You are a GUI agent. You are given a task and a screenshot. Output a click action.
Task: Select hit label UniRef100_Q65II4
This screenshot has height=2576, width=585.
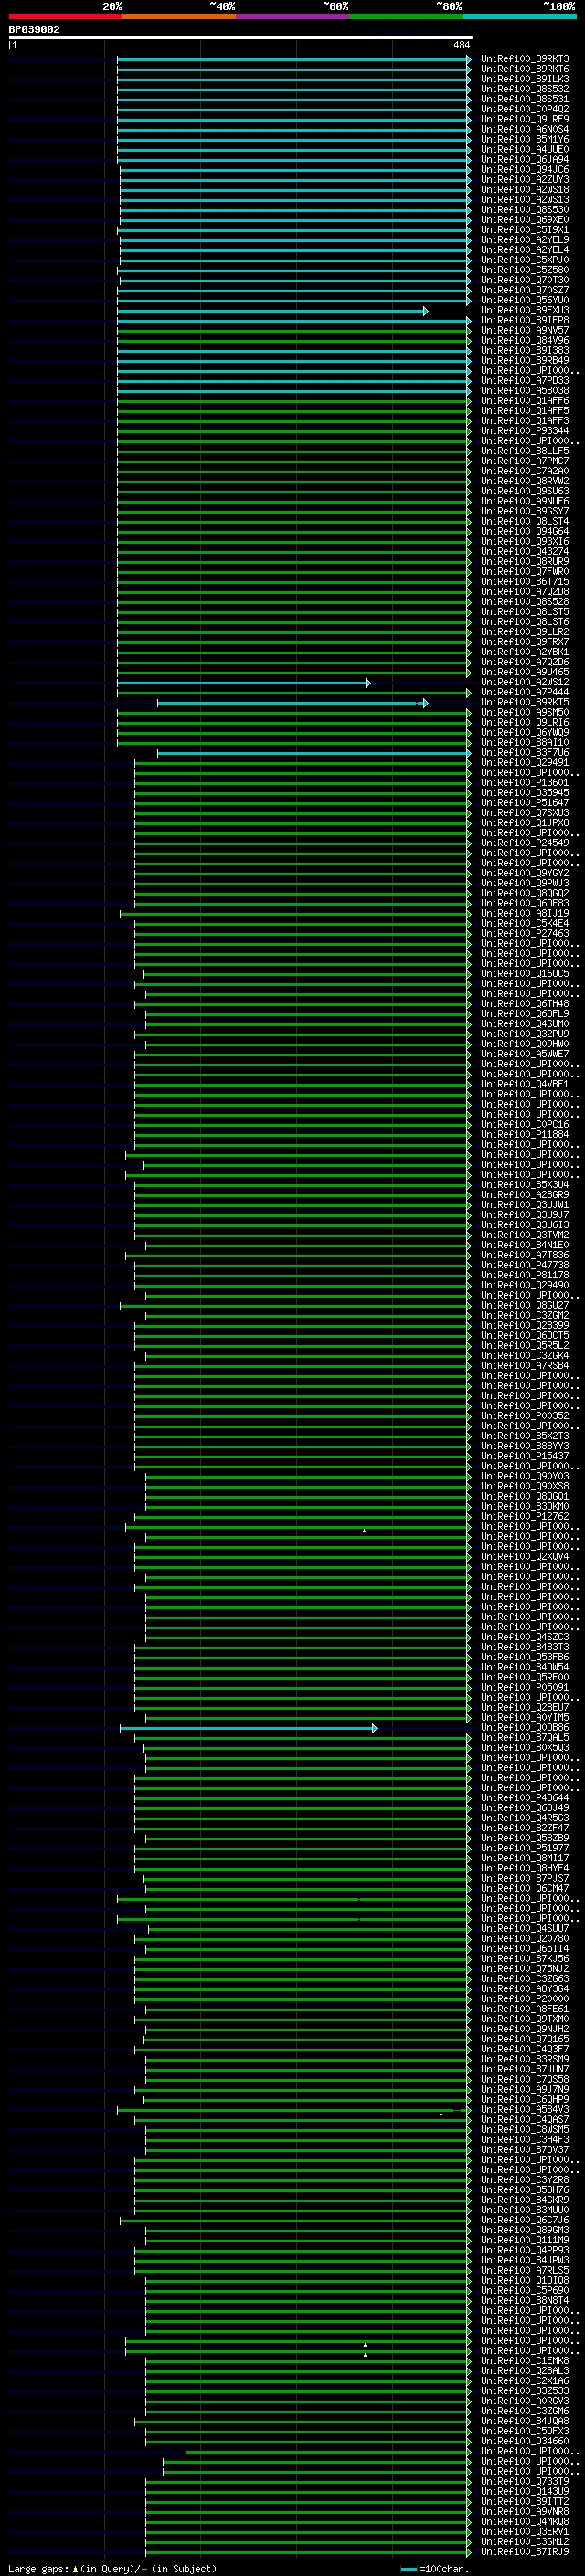point(525,1948)
